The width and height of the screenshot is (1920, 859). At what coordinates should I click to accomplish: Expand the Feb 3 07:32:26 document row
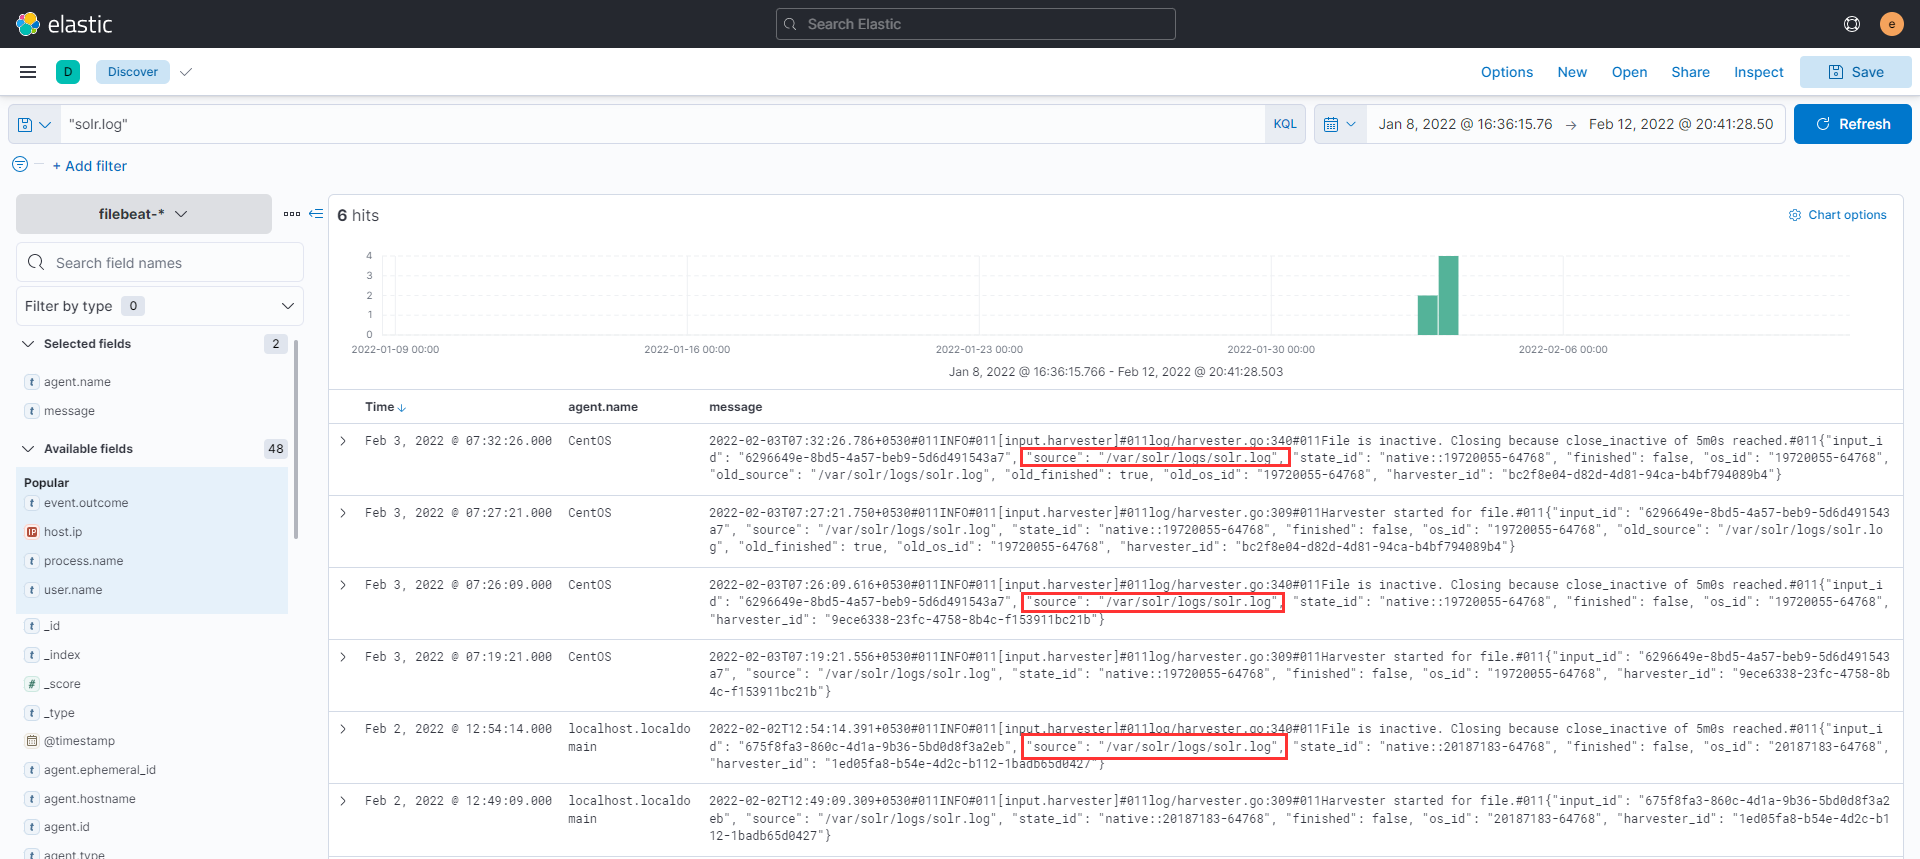[343, 441]
